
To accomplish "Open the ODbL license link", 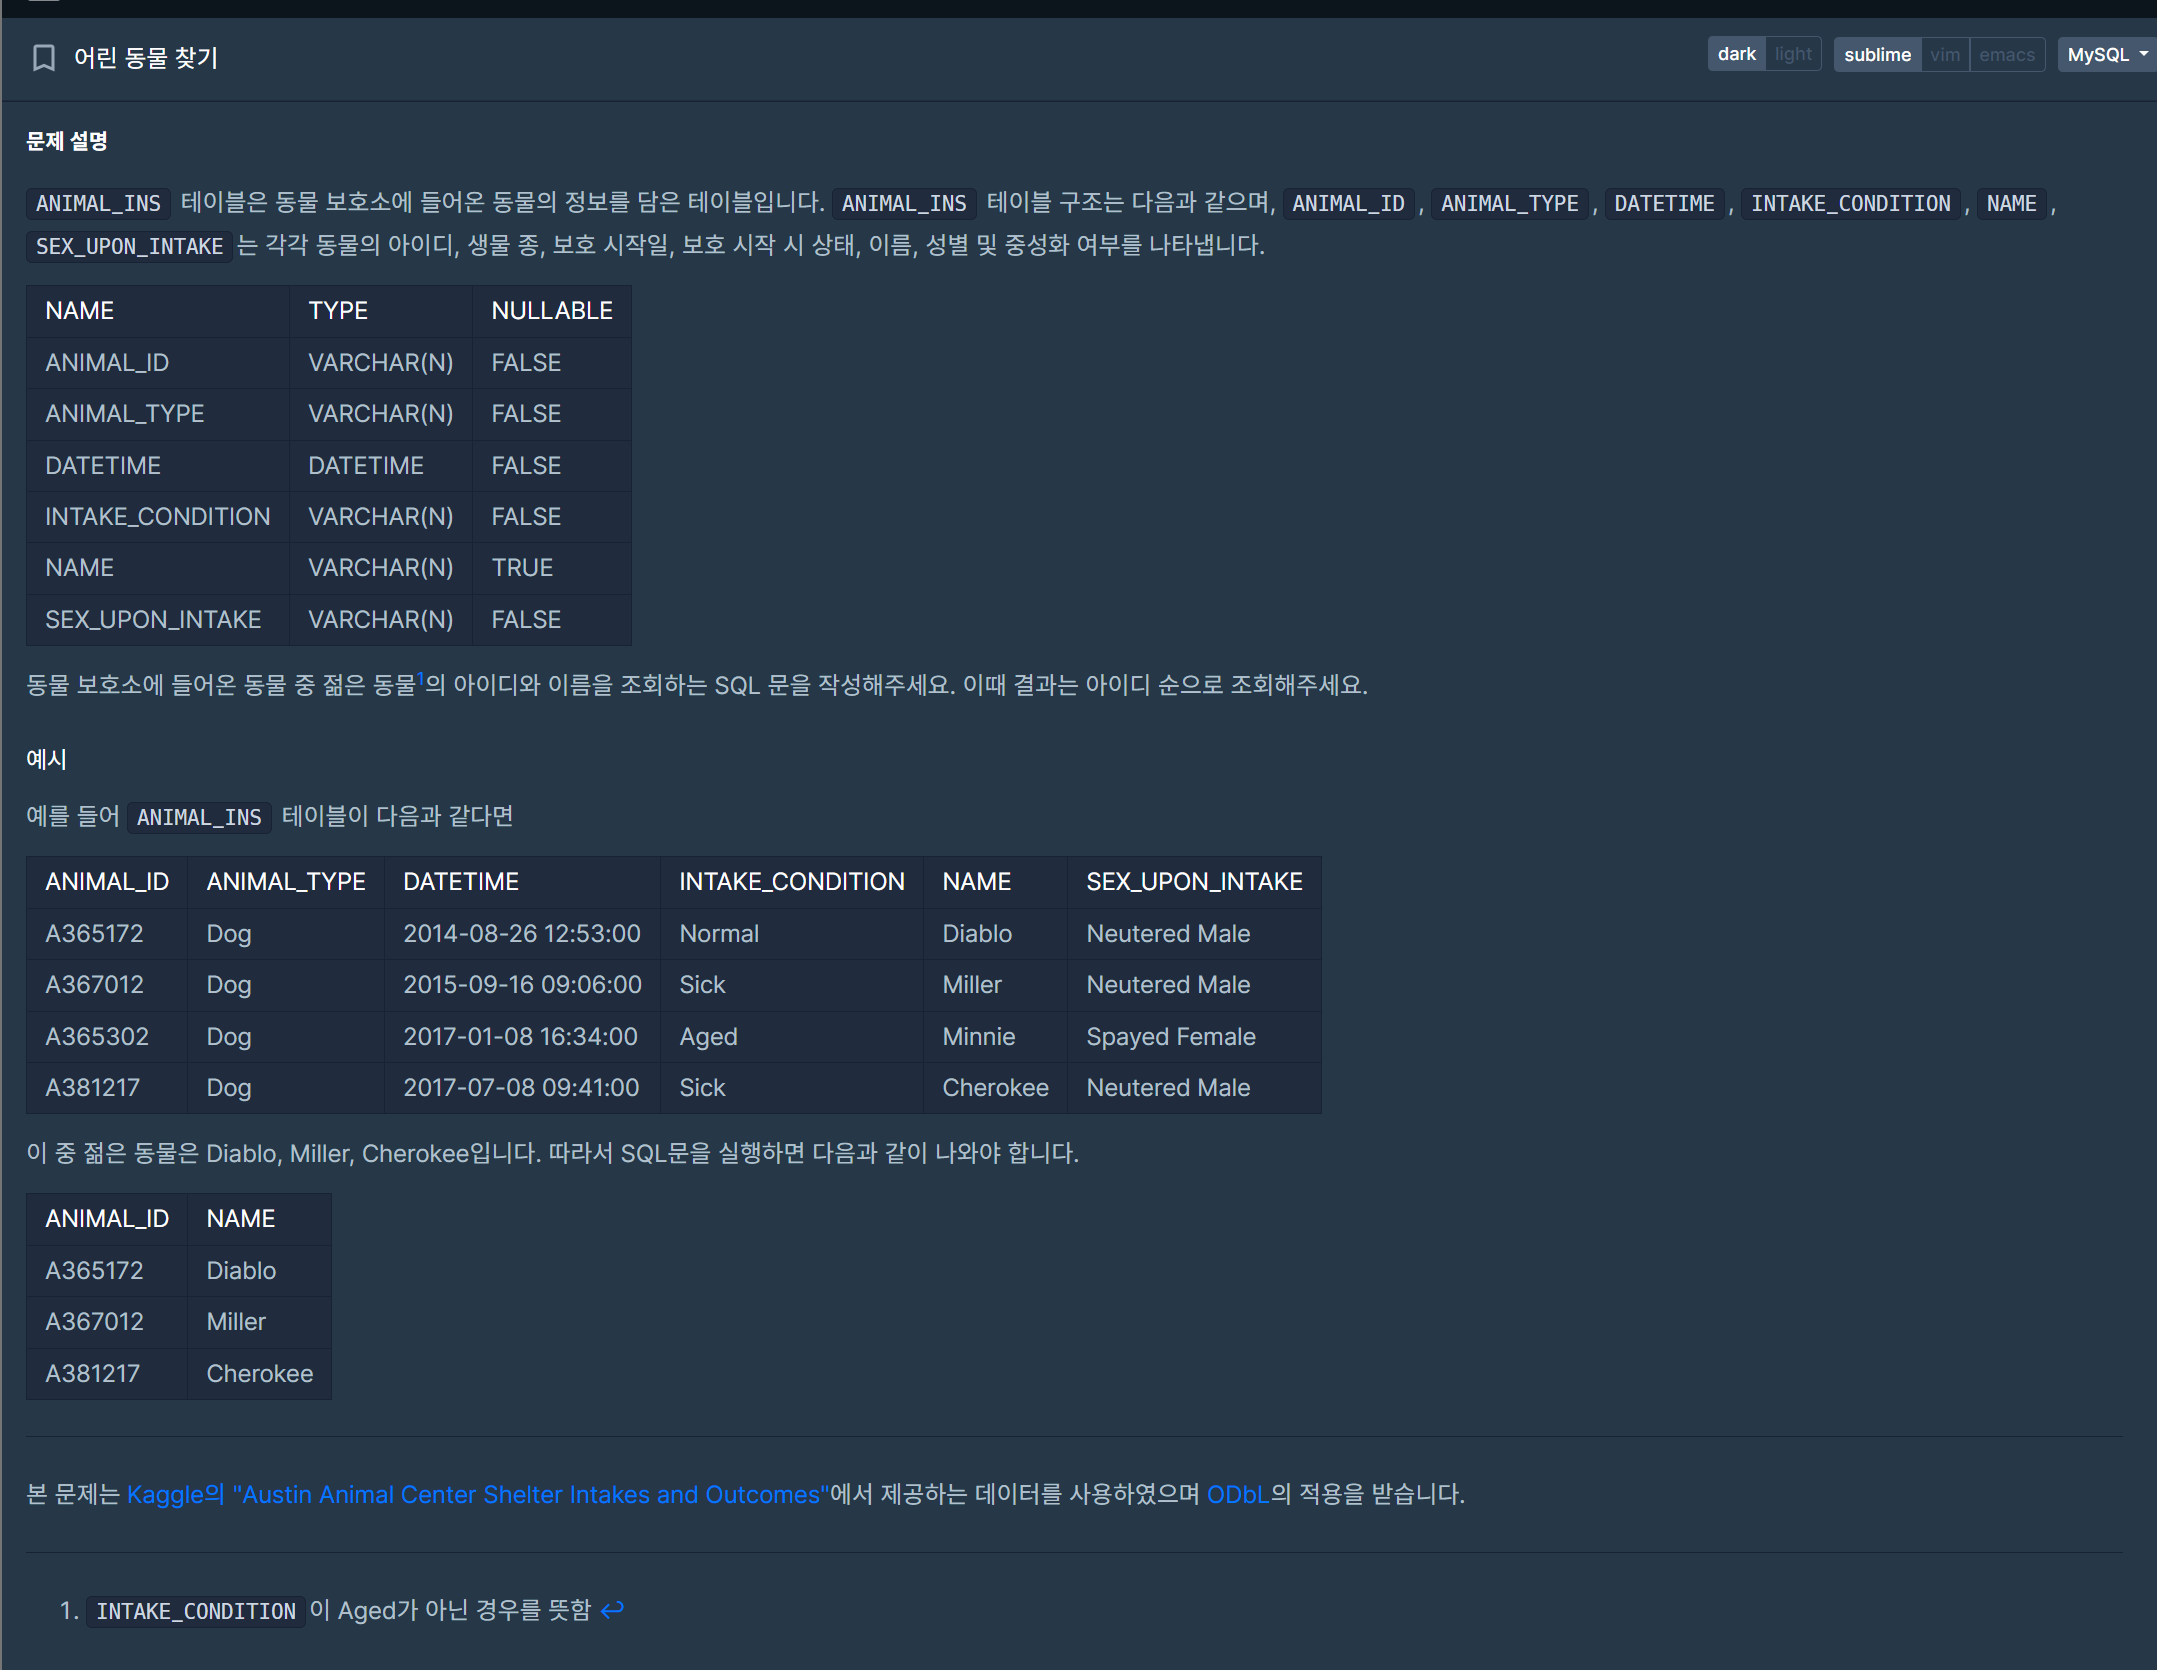I will 1237,1494.
